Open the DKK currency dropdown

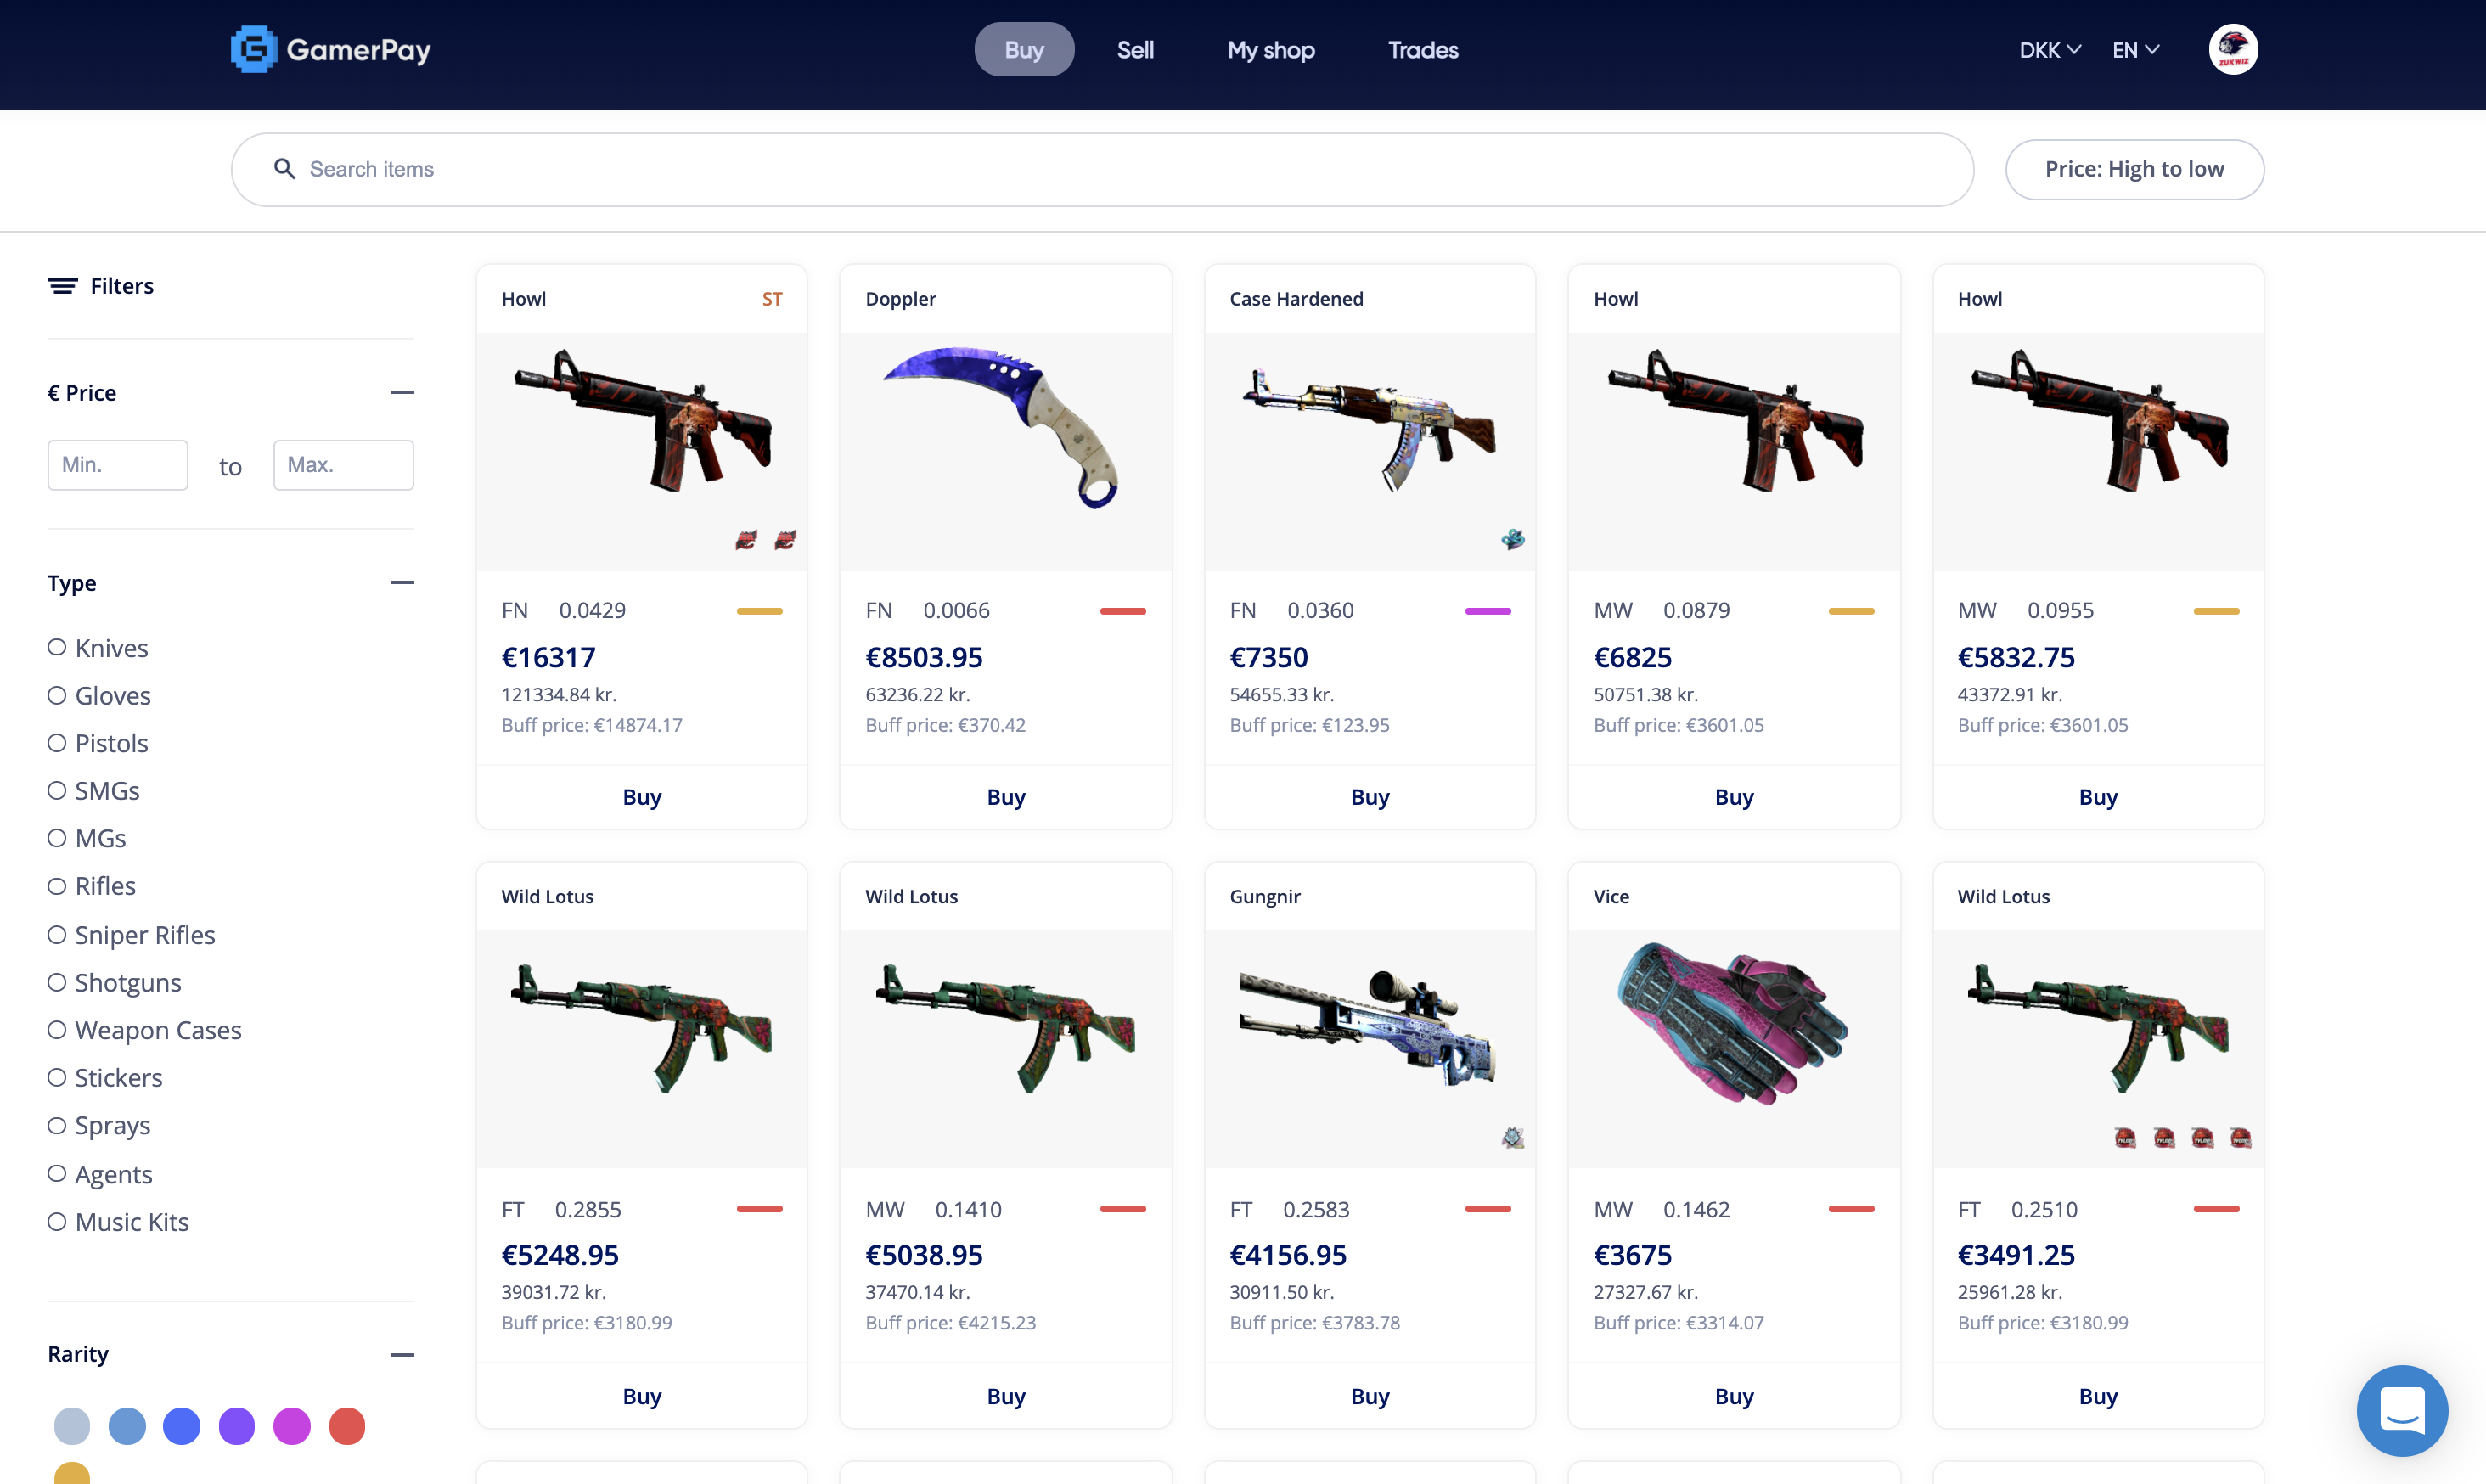tap(2050, 50)
